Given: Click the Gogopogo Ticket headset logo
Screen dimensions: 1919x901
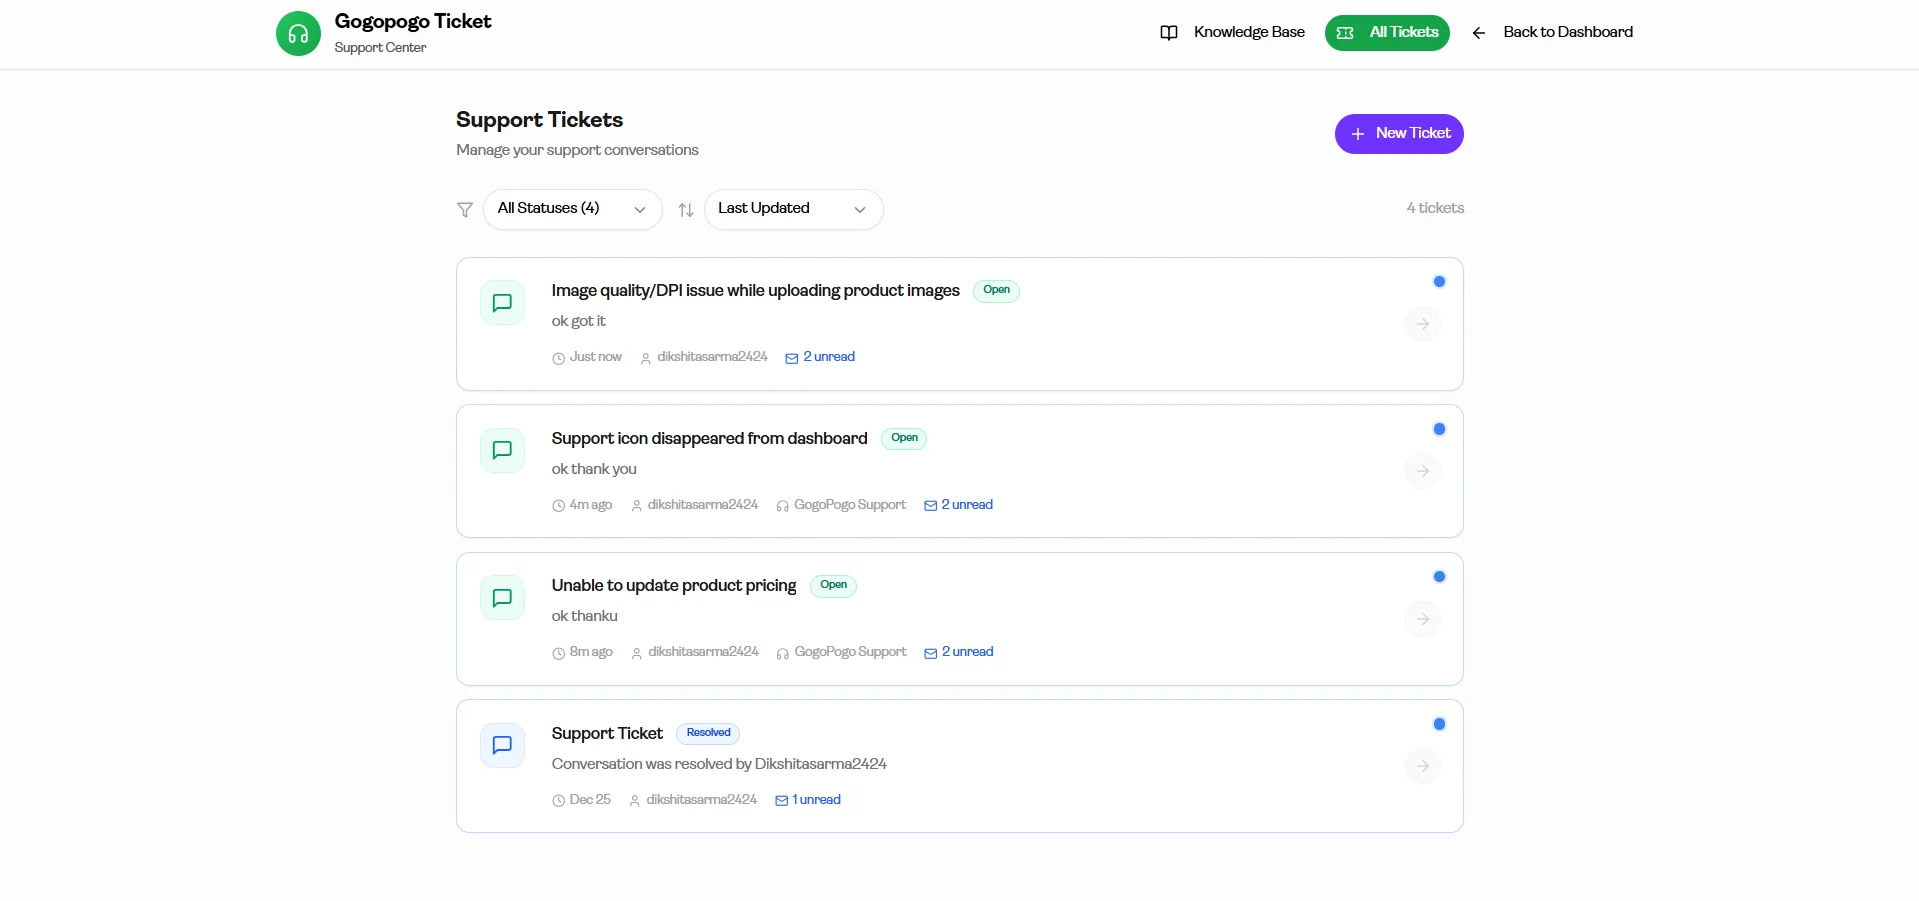Looking at the screenshot, I should click(x=298, y=34).
